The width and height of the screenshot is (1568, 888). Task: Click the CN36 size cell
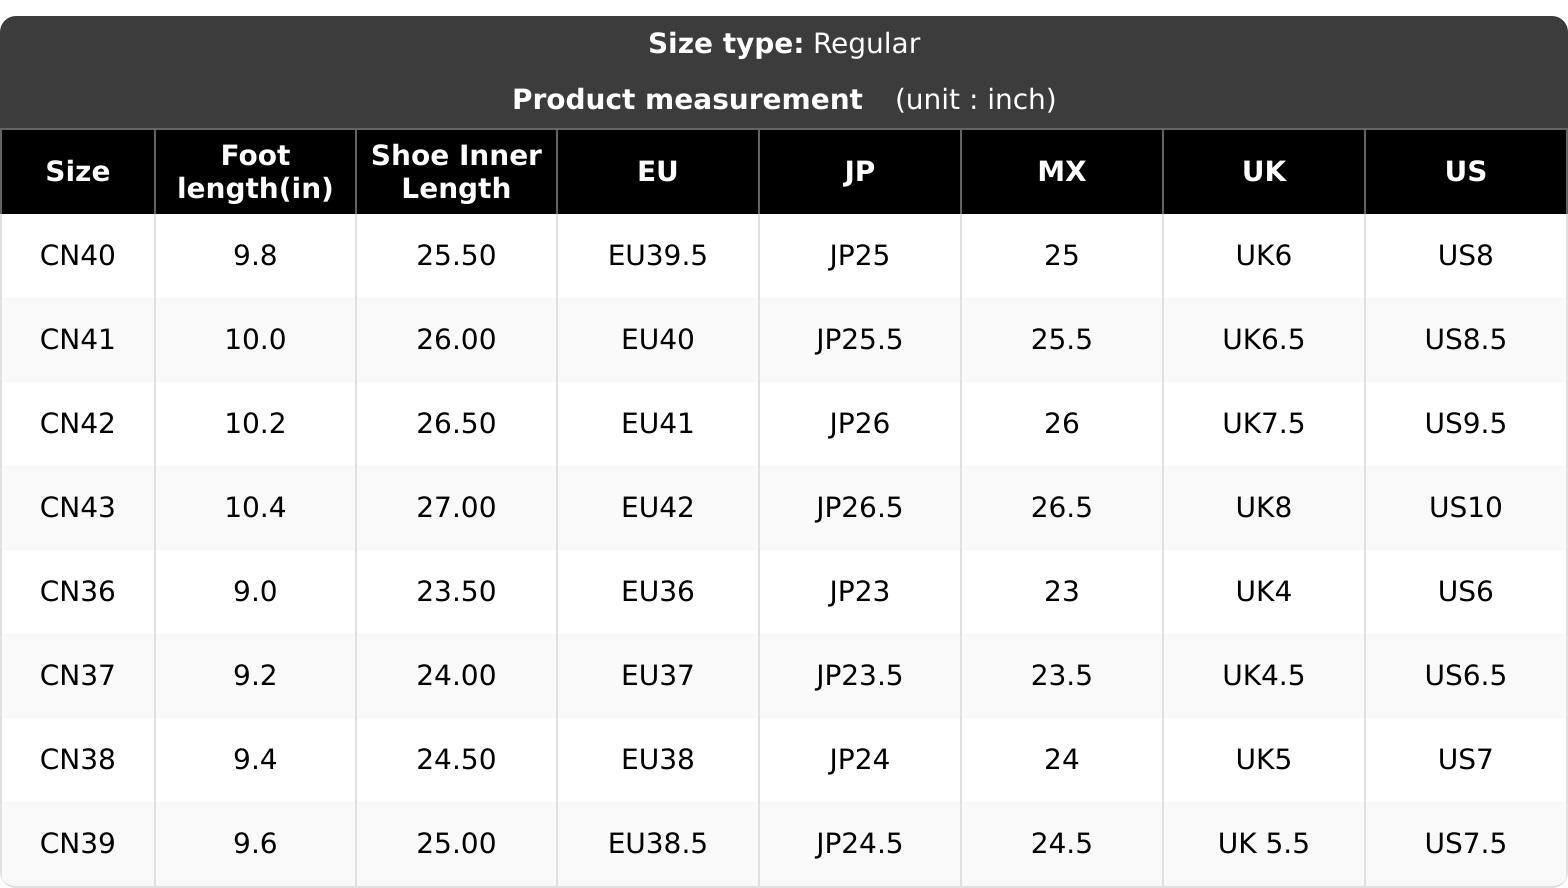point(78,592)
